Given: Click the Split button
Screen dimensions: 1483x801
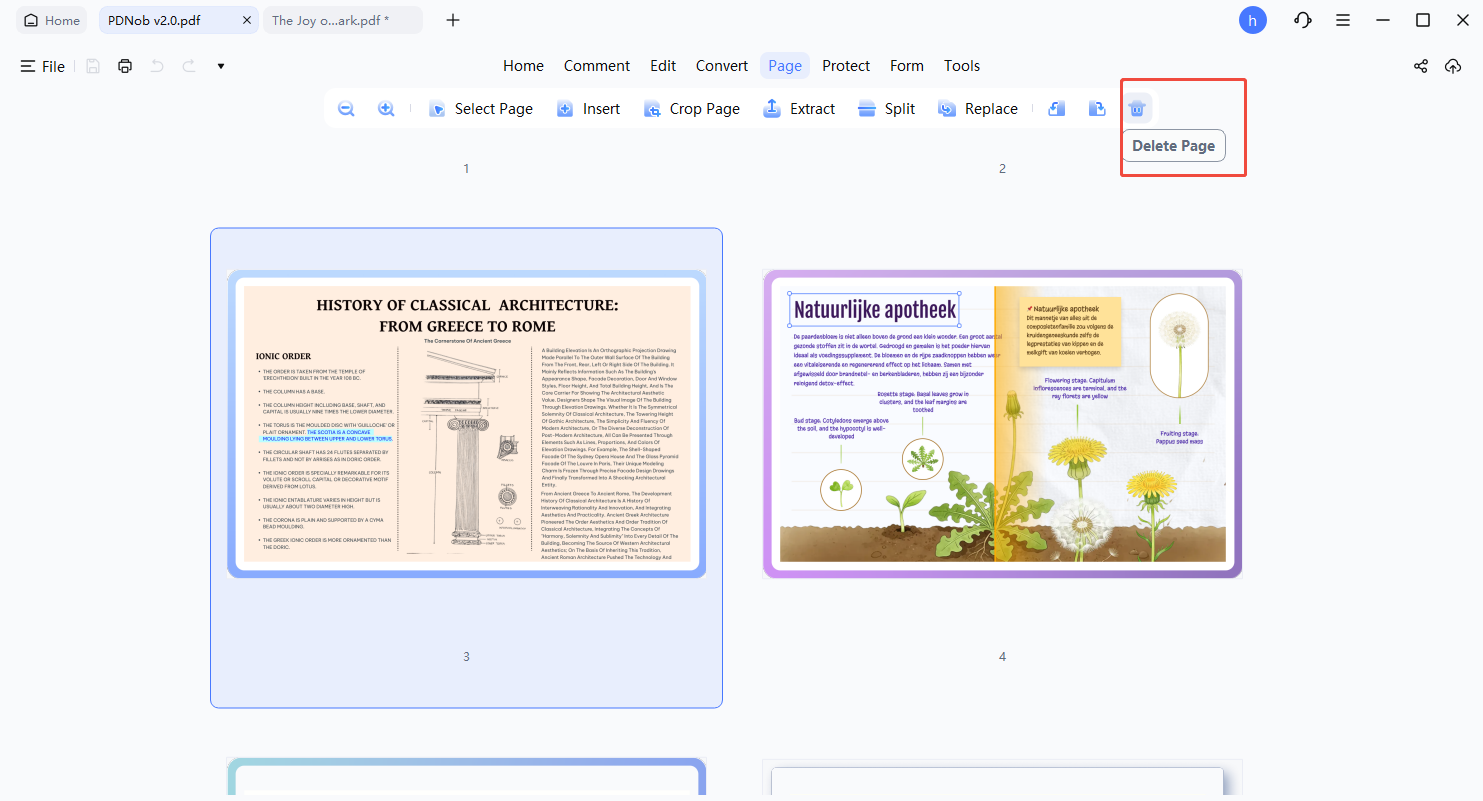Looking at the screenshot, I should coord(886,109).
